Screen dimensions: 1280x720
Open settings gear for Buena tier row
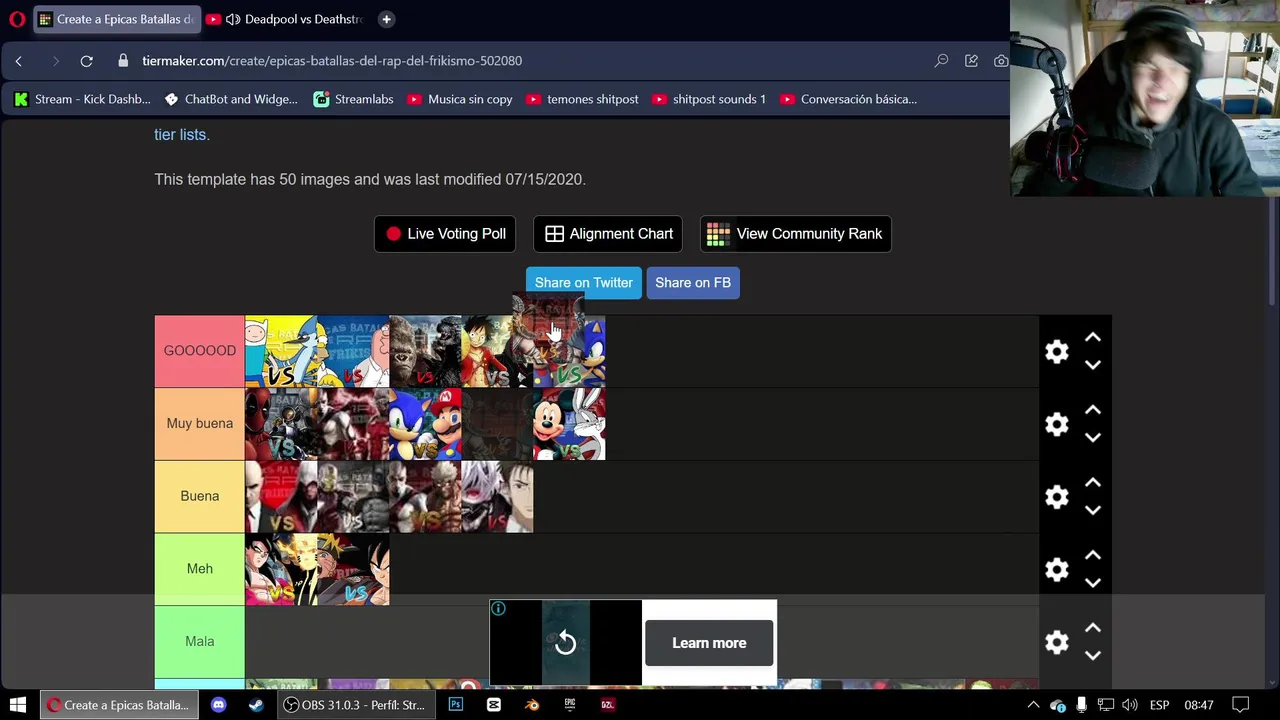pos(1057,497)
